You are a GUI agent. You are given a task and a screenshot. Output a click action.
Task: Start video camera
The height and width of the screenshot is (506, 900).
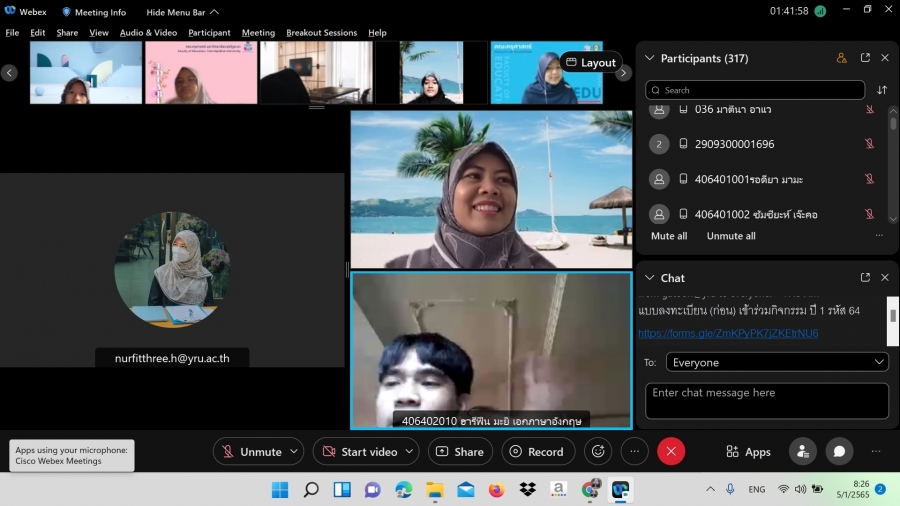360,451
